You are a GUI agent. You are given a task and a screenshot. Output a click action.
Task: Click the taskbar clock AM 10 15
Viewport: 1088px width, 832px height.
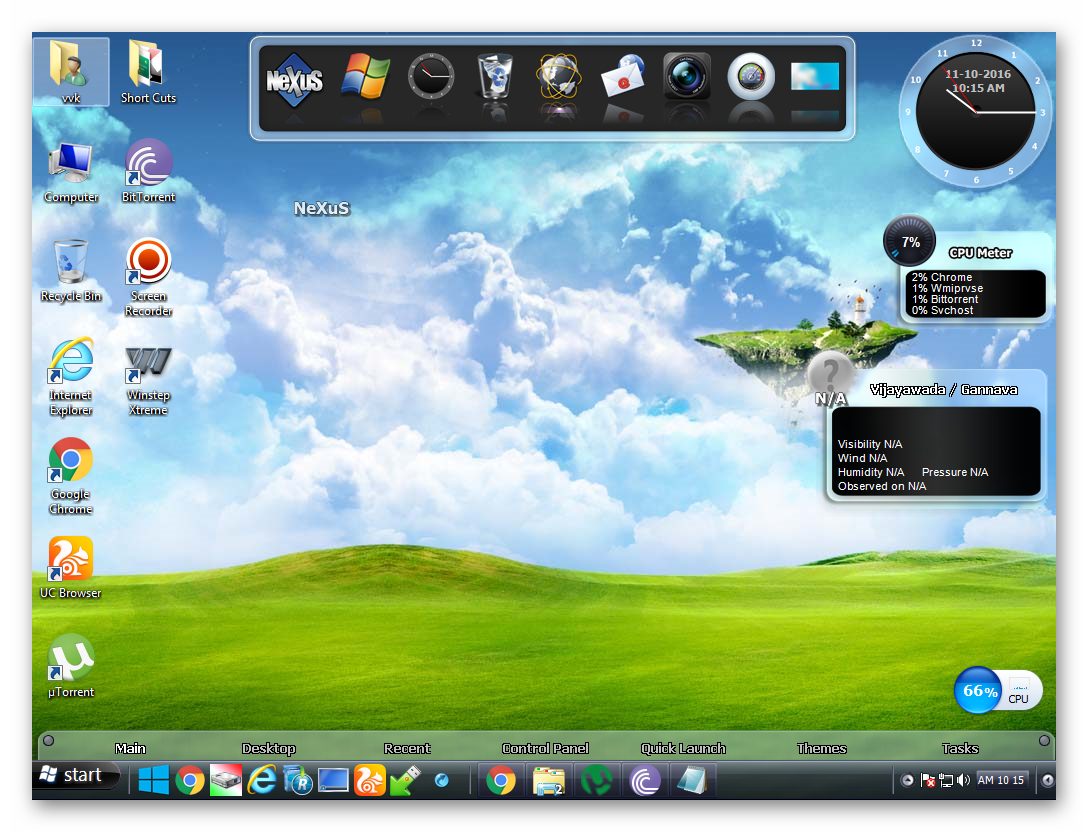[x=1001, y=781]
